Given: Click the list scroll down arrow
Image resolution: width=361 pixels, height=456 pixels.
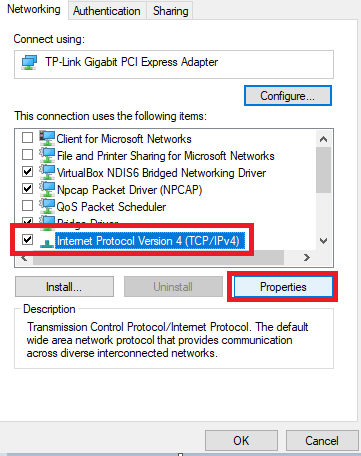Looking at the screenshot, I should pos(323,241).
